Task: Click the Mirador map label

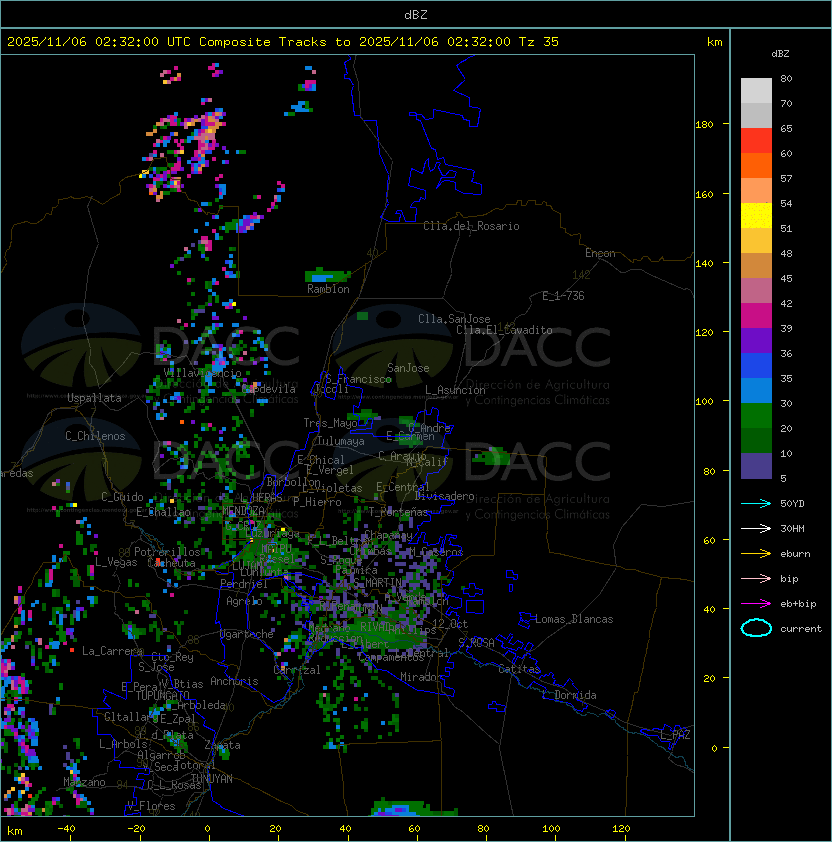Action: click(x=421, y=677)
